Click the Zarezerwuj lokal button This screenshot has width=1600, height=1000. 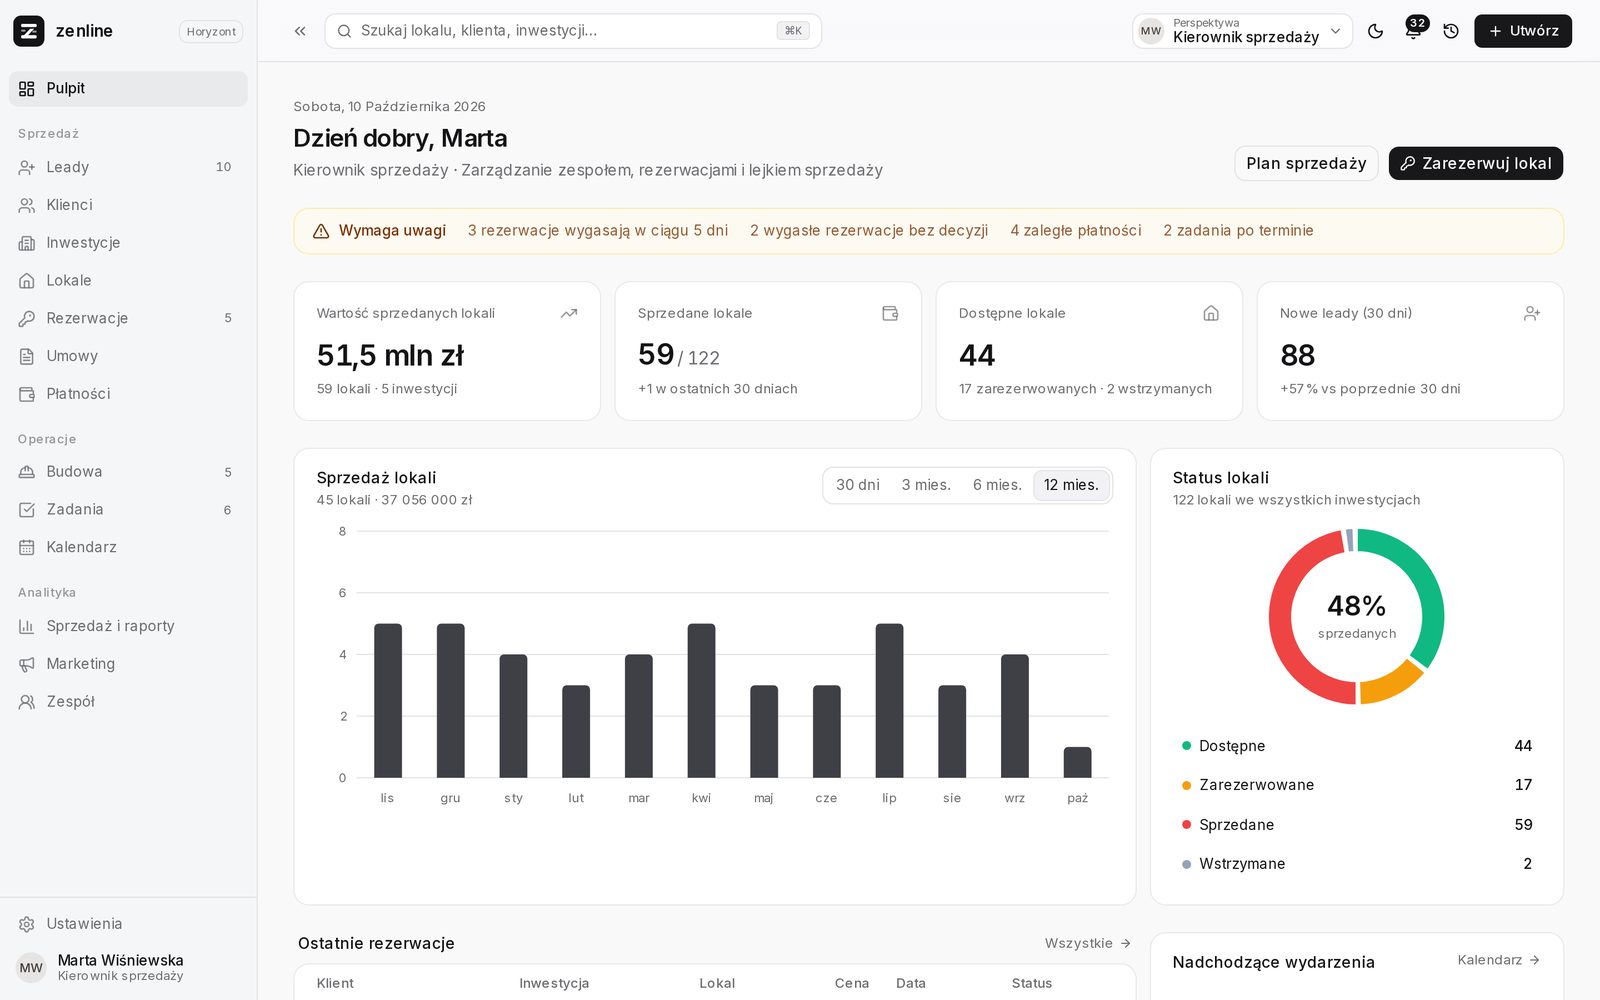click(1476, 163)
